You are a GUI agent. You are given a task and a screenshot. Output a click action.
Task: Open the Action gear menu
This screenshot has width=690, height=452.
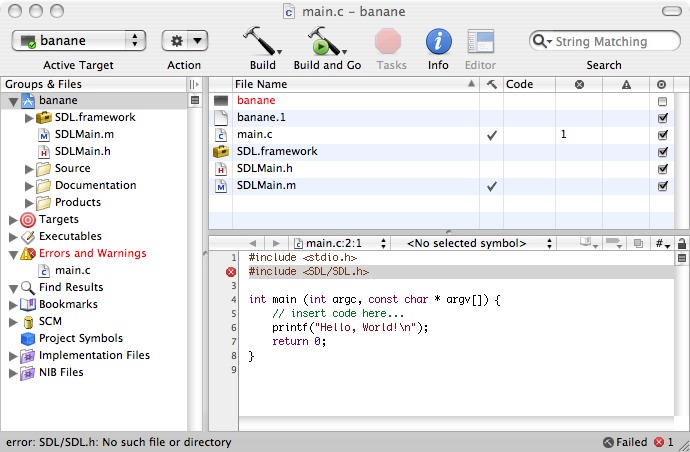(x=185, y=41)
